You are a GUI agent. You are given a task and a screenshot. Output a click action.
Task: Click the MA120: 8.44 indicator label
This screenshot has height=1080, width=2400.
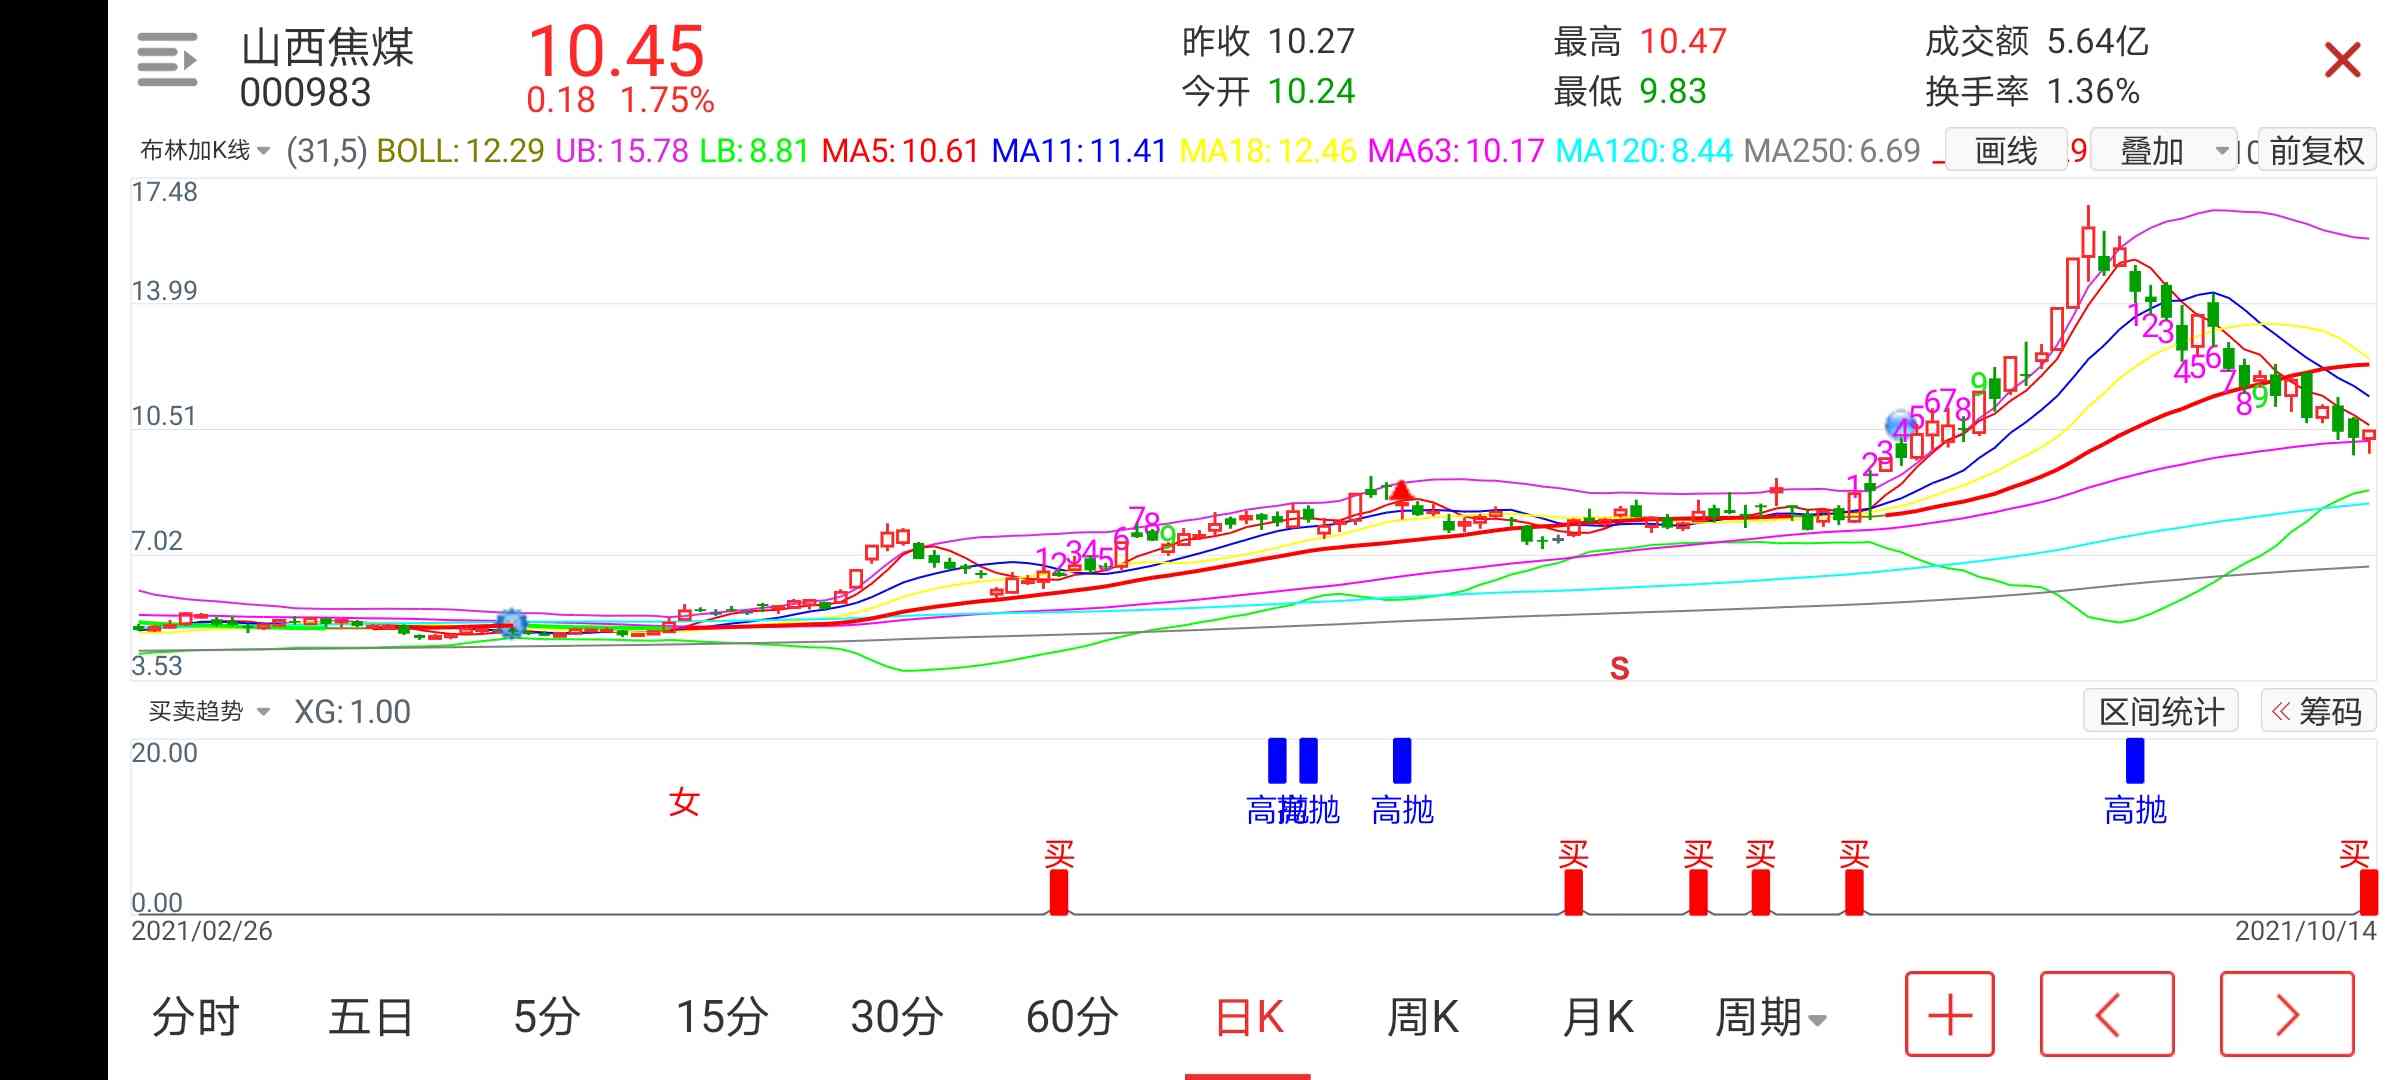coord(1644,151)
